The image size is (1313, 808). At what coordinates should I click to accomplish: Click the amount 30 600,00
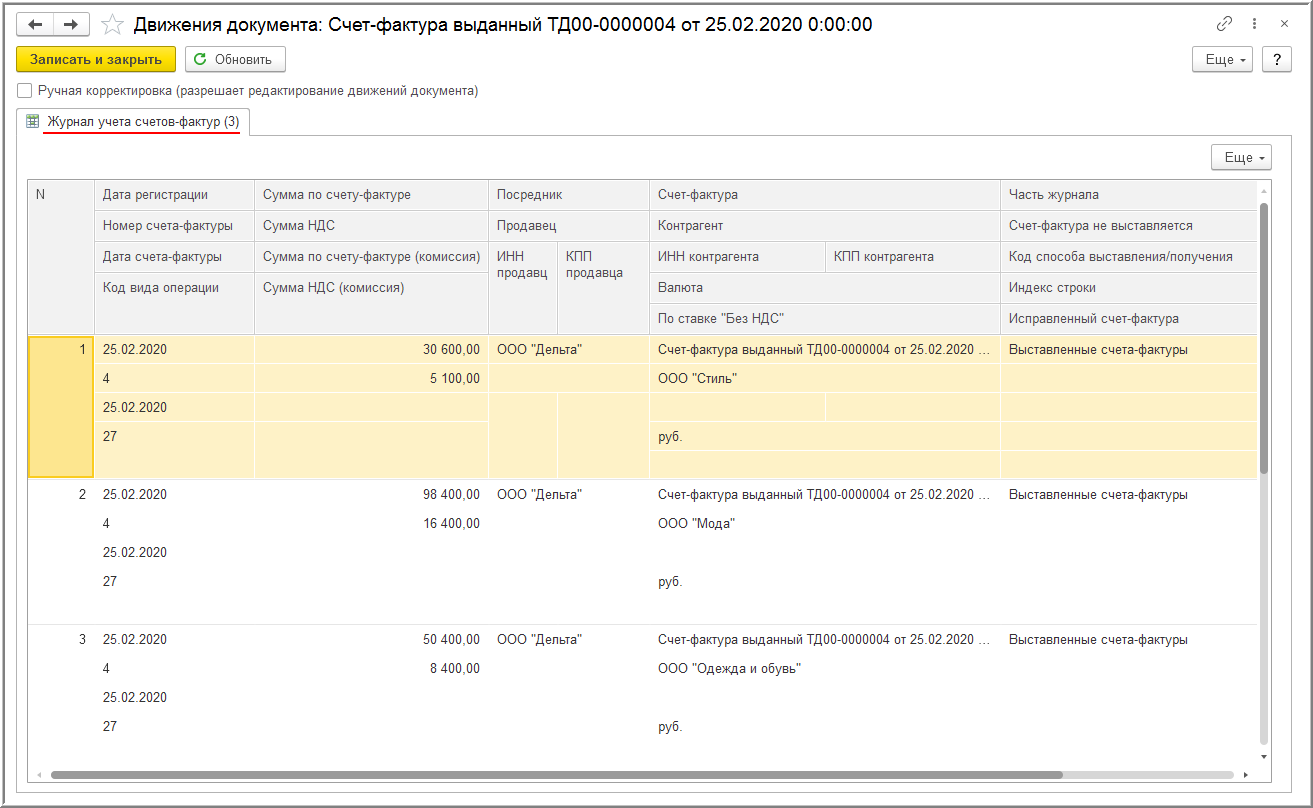(x=451, y=350)
